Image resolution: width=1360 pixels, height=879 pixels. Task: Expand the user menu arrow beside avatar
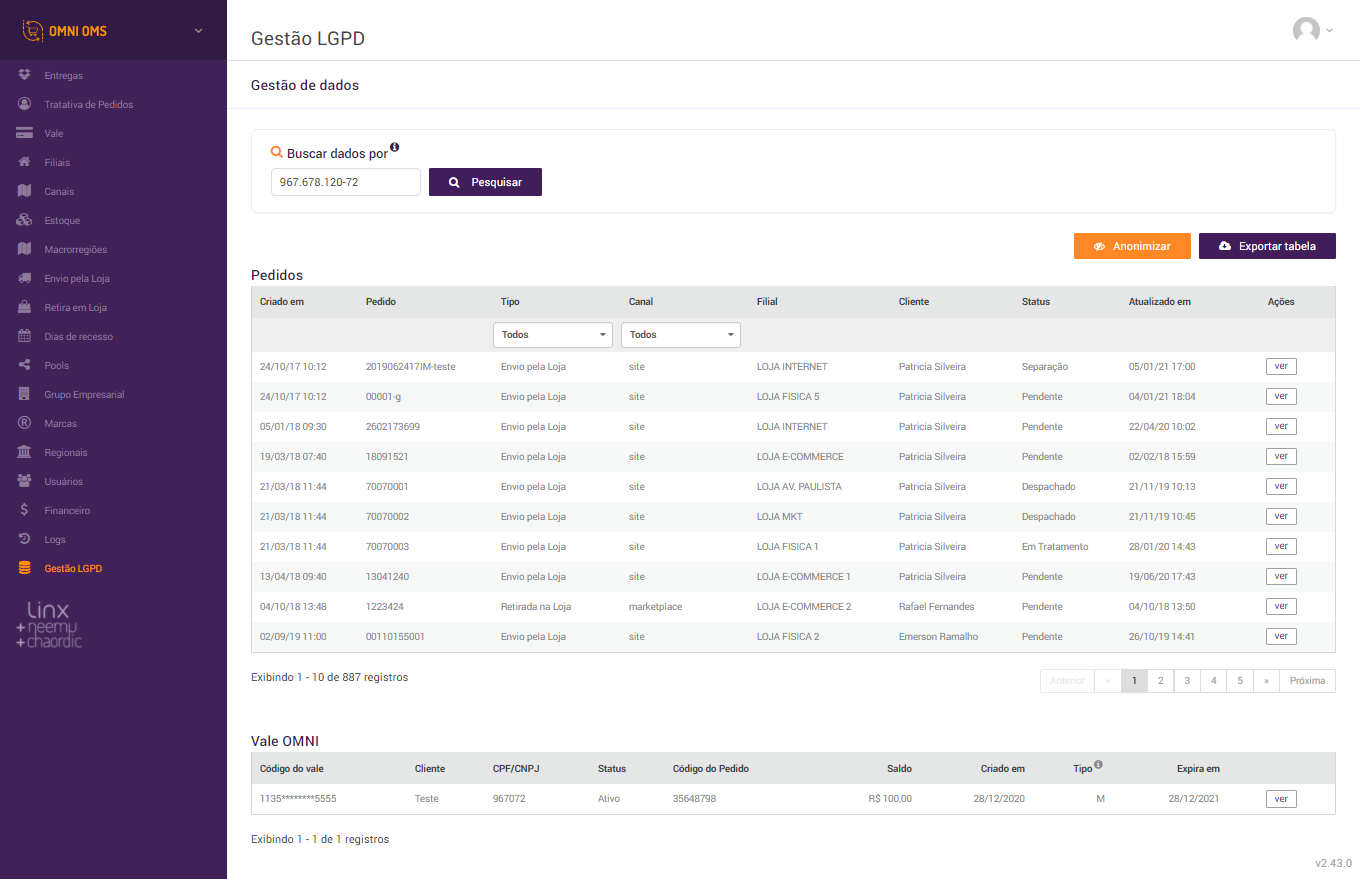coord(1329,31)
